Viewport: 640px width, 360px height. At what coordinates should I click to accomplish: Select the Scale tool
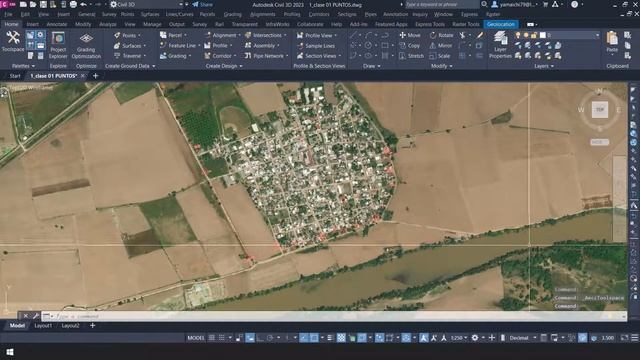440,56
